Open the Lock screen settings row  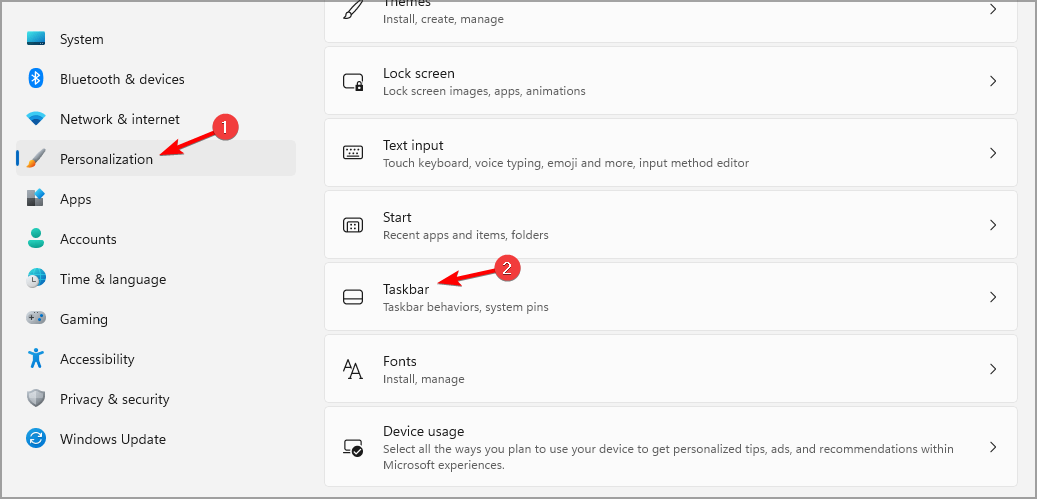point(670,81)
